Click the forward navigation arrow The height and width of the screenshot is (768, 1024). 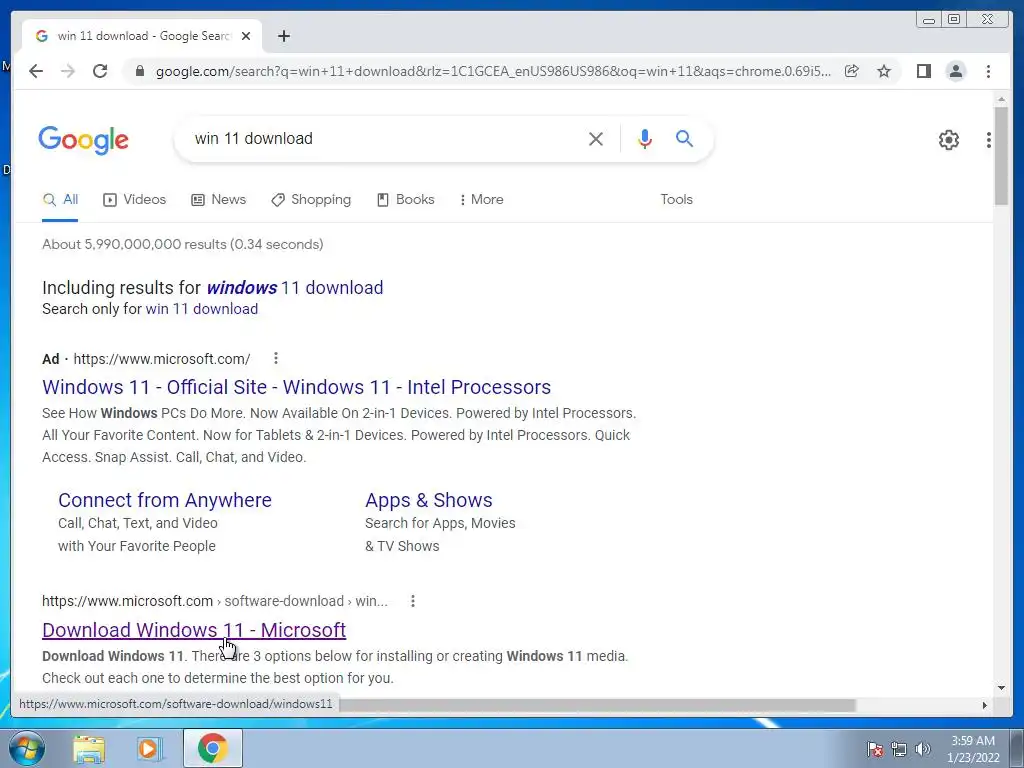coord(68,71)
